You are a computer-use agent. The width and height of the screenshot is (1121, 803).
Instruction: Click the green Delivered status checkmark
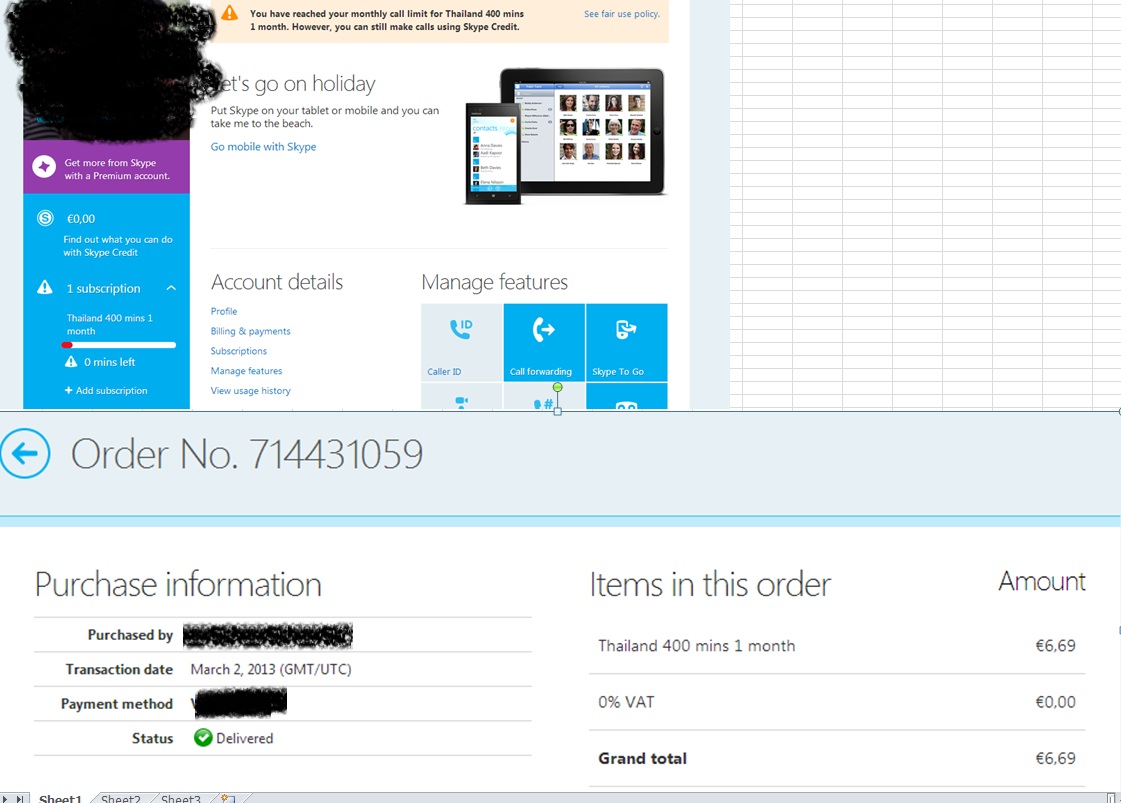[x=203, y=737]
